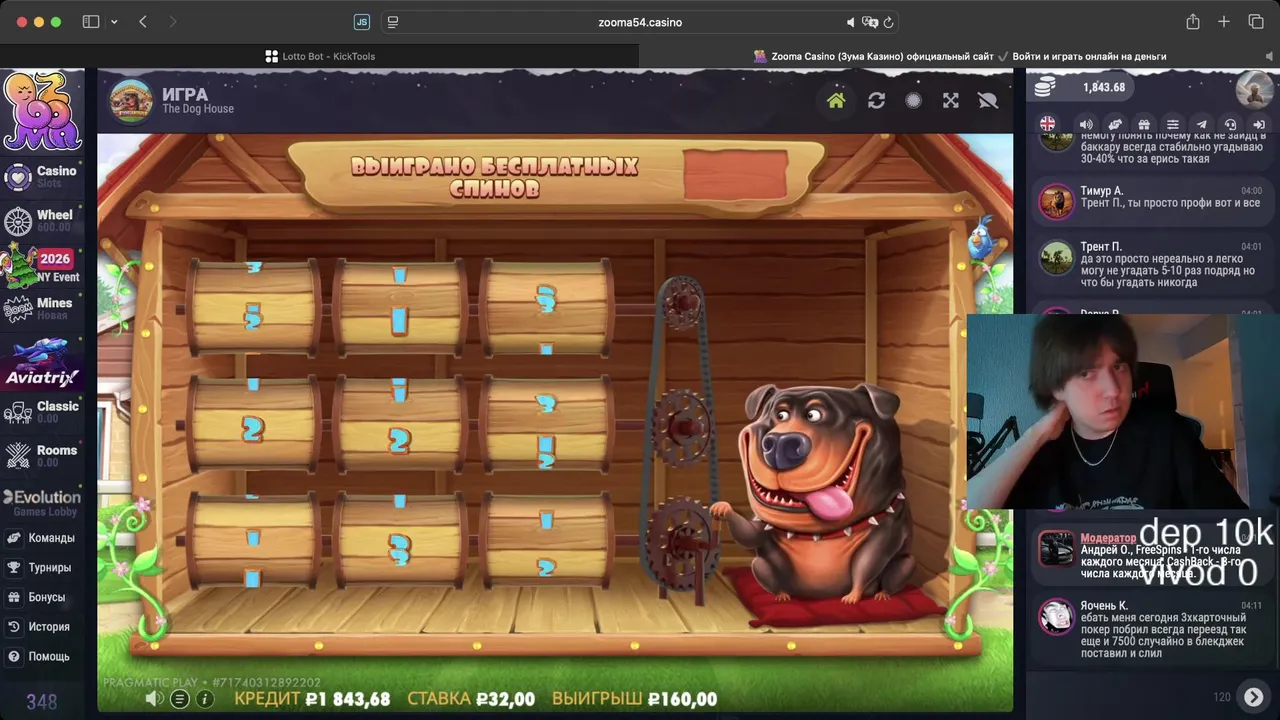The width and height of the screenshot is (1280, 720).
Task: Open Casino Slots section
Action: click(x=42, y=177)
